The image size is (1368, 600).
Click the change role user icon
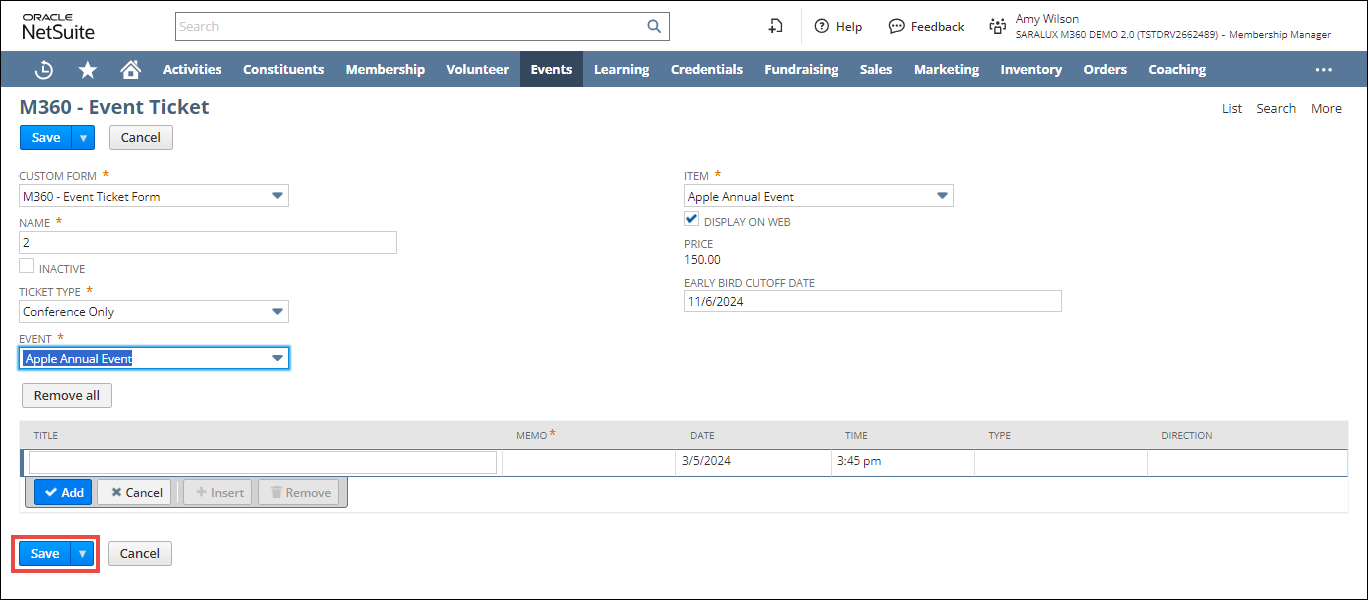coord(997,27)
